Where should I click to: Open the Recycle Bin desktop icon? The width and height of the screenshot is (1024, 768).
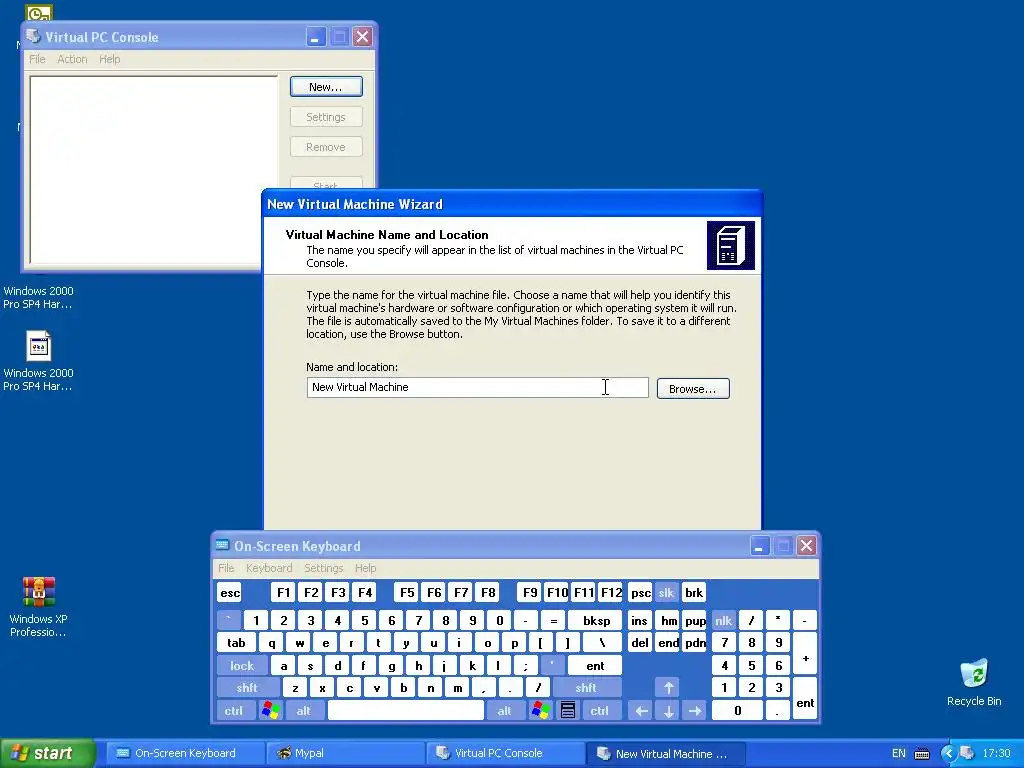coord(974,682)
